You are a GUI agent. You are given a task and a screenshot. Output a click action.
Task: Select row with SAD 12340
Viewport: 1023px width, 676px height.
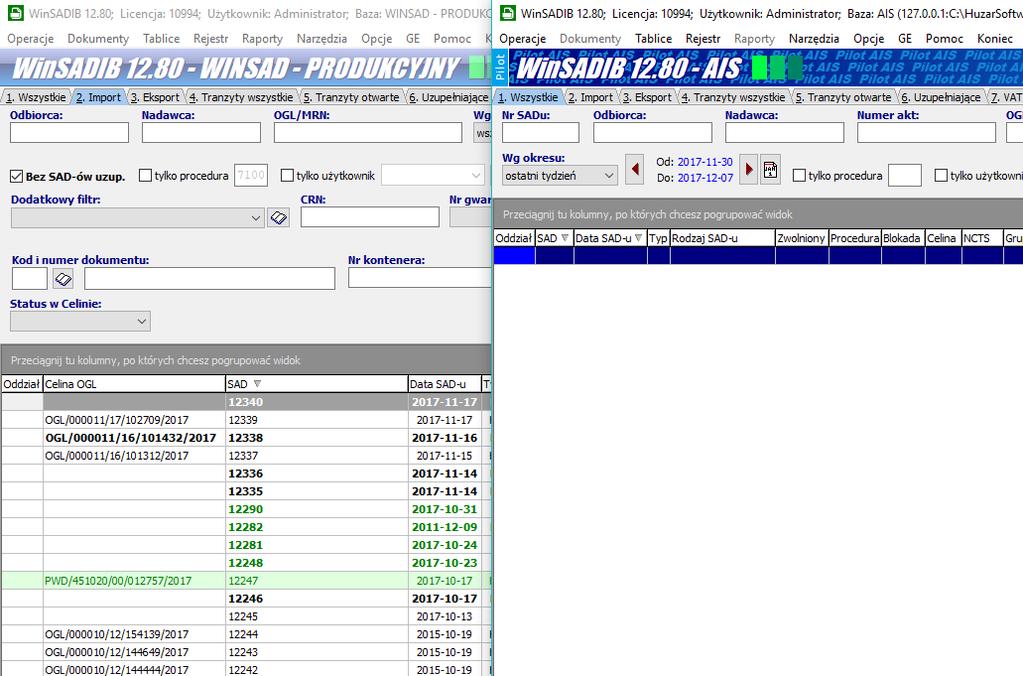pyautogui.click(x=245, y=402)
